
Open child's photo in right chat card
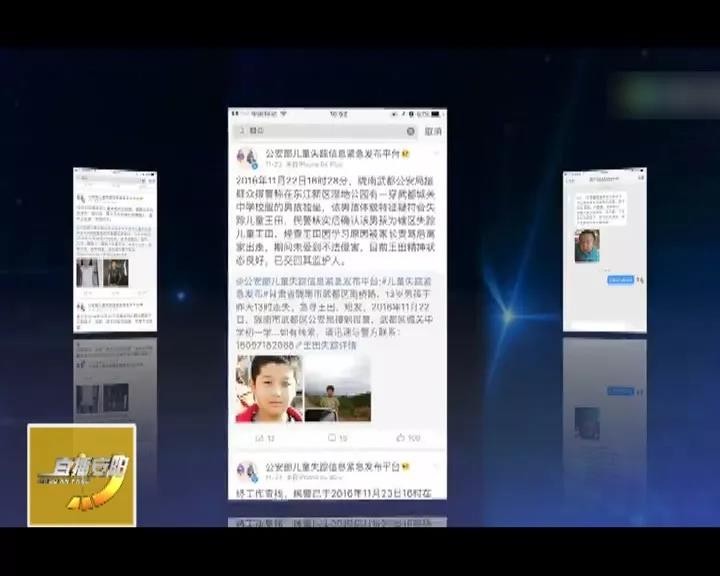pyautogui.click(x=587, y=246)
